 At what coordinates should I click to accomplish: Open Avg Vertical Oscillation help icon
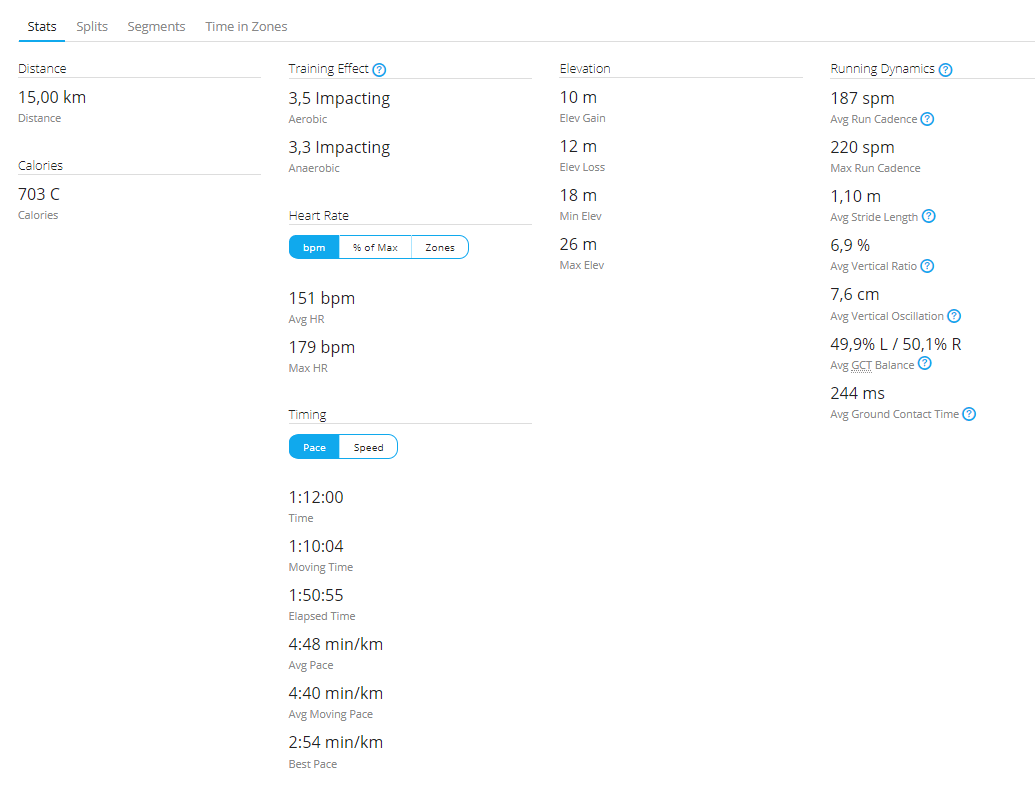click(954, 316)
